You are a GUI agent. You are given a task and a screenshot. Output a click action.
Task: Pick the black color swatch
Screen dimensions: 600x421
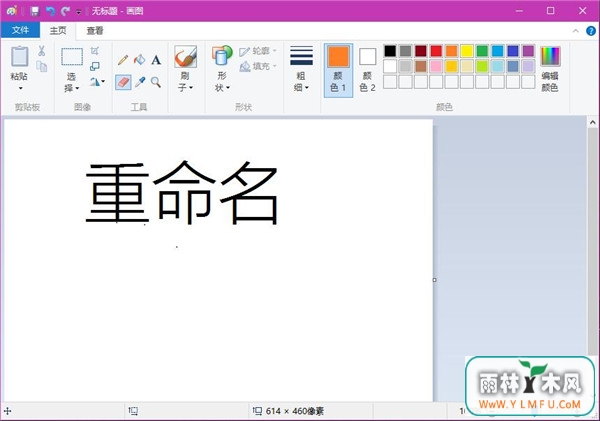pos(390,51)
